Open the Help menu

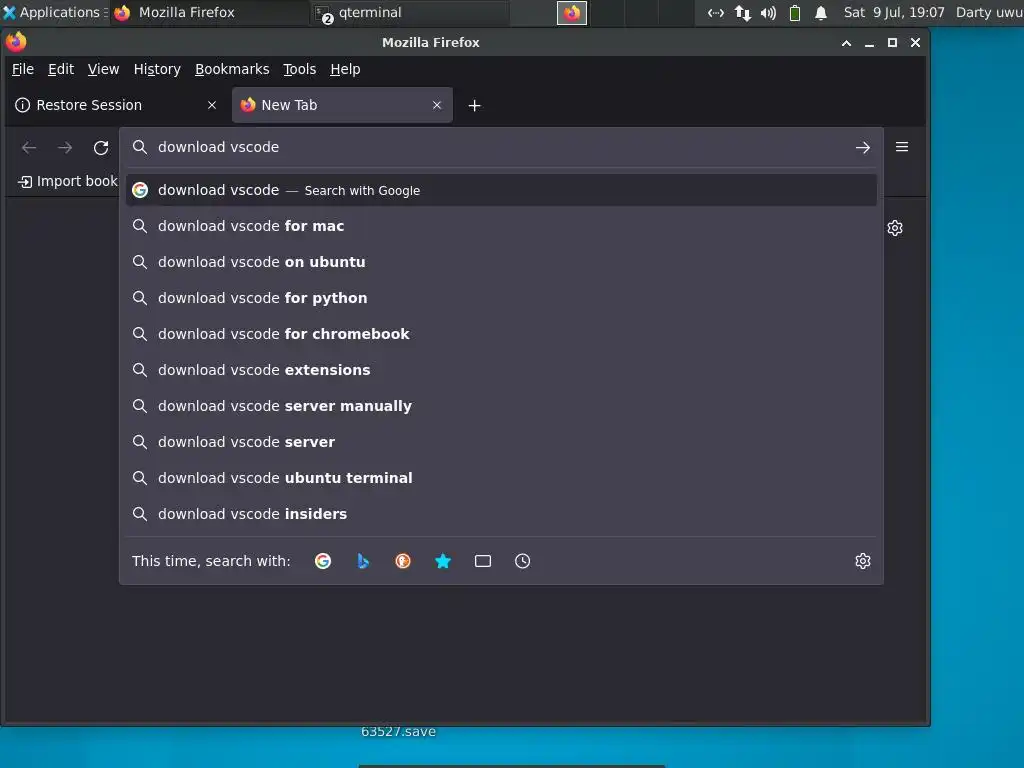345,69
